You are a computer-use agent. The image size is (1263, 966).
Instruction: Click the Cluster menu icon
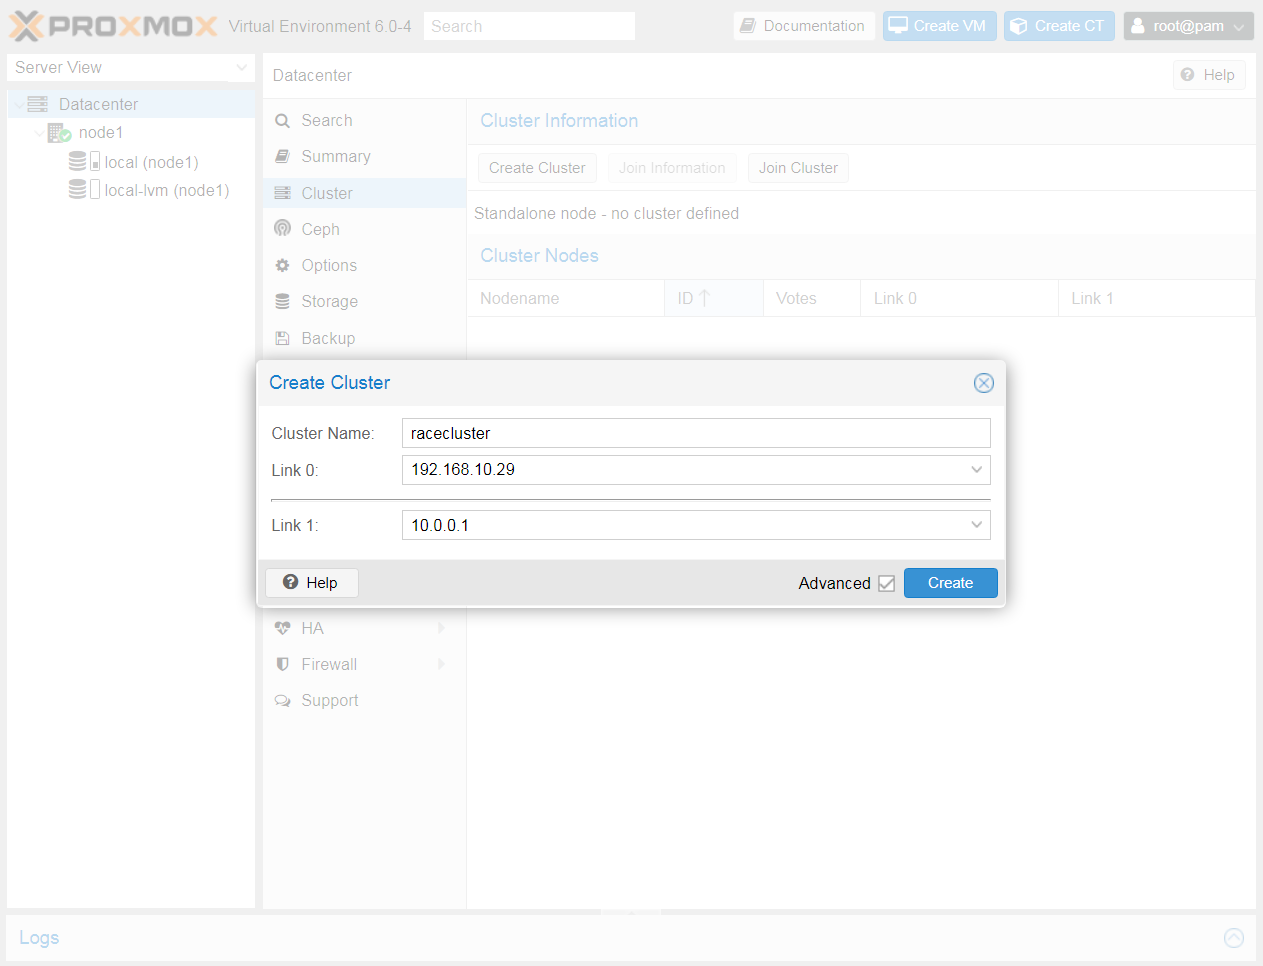coord(283,193)
